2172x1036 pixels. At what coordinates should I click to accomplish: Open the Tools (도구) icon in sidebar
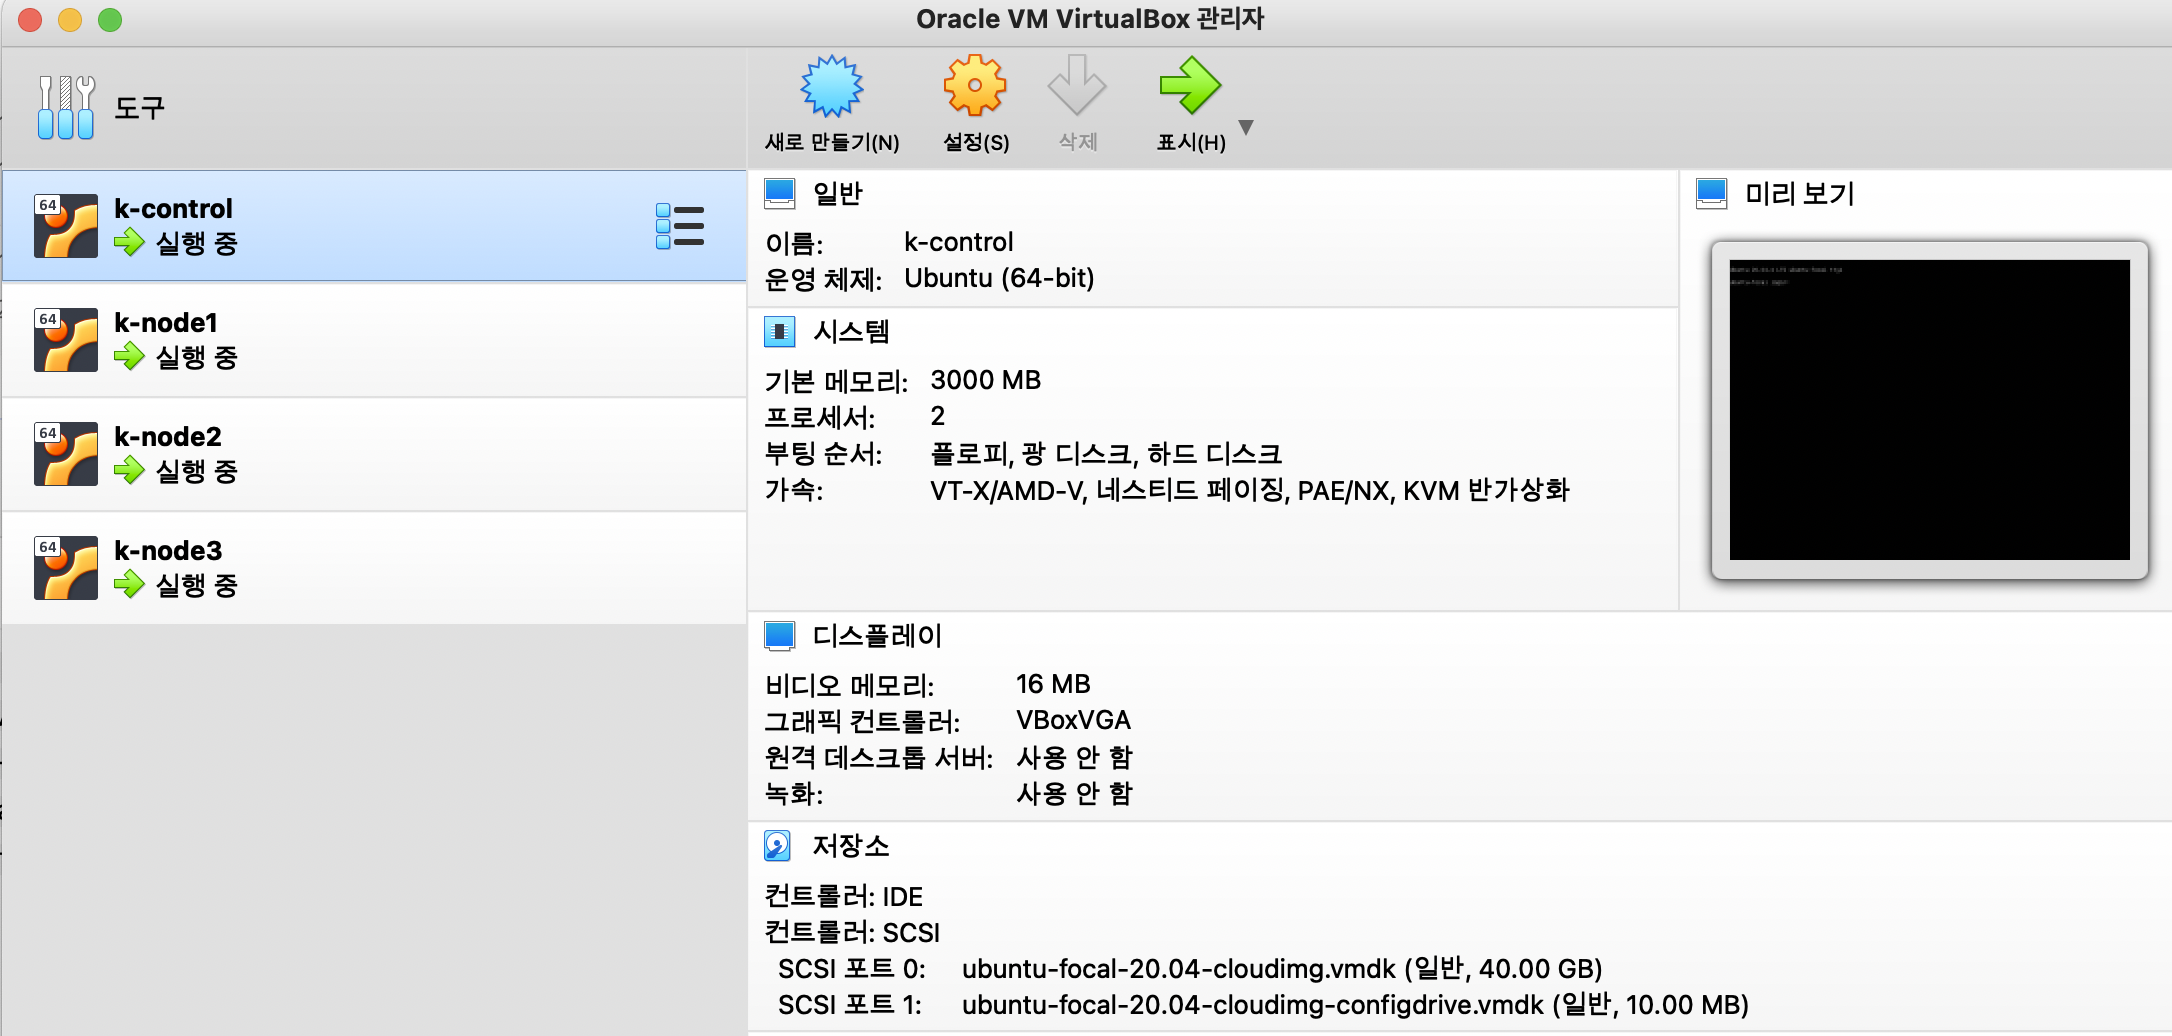tap(66, 107)
